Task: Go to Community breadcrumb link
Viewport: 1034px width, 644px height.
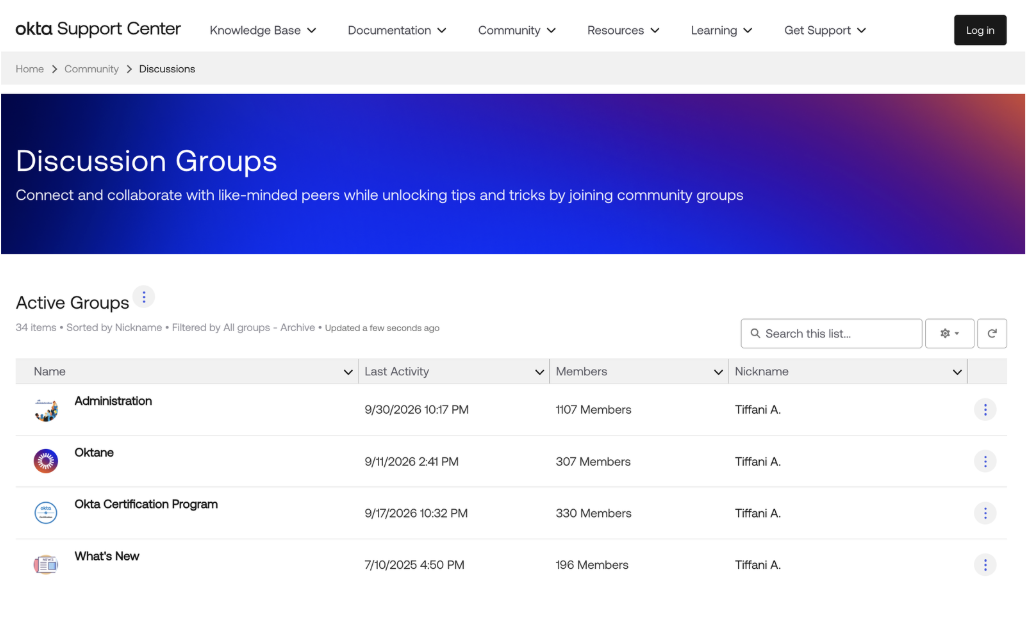Action: [92, 69]
